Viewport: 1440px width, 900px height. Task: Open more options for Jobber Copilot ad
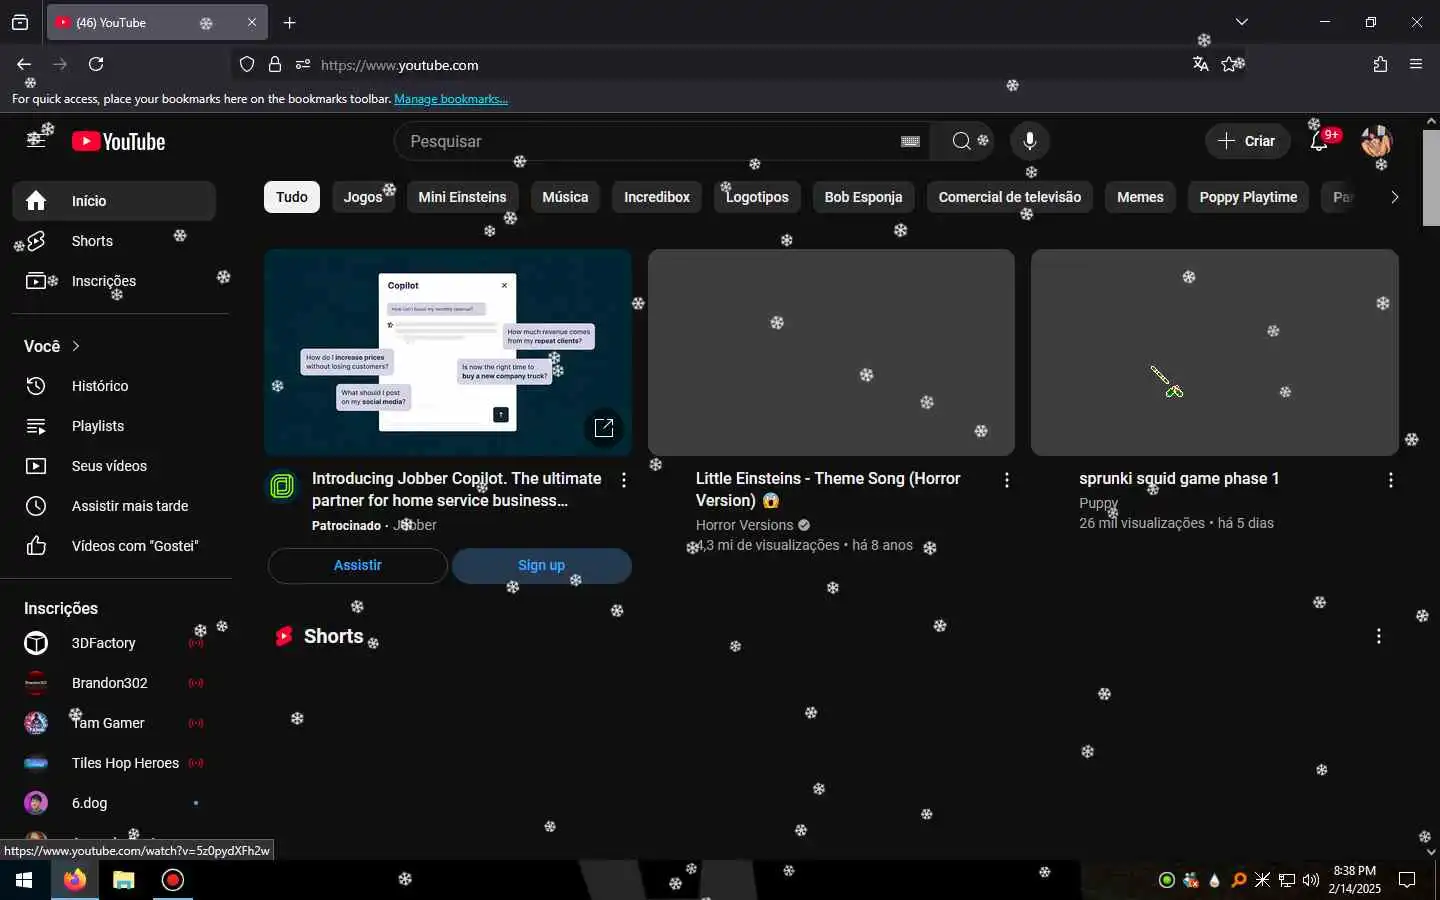(x=624, y=480)
